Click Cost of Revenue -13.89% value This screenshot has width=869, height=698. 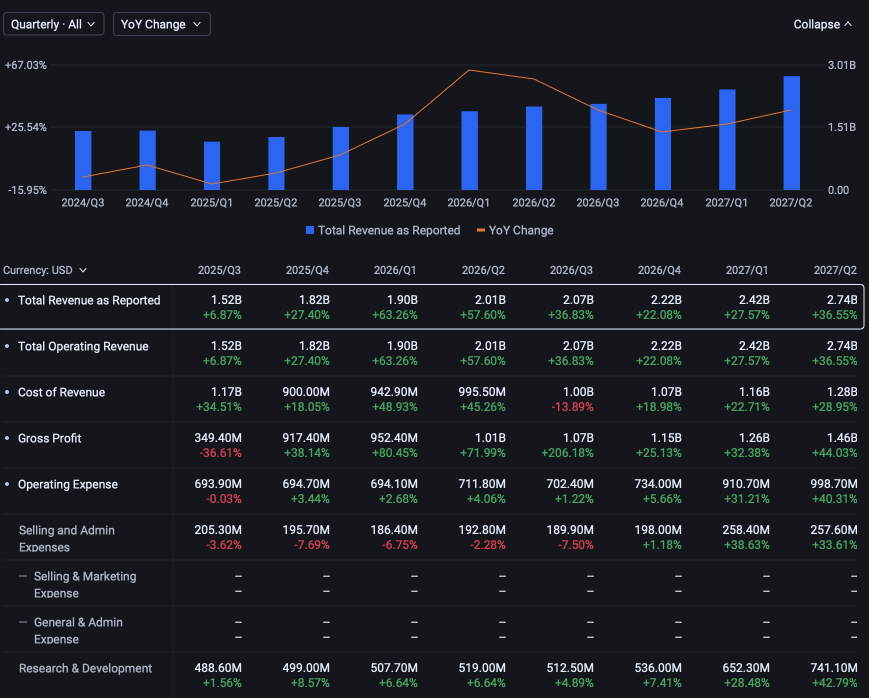(572, 407)
